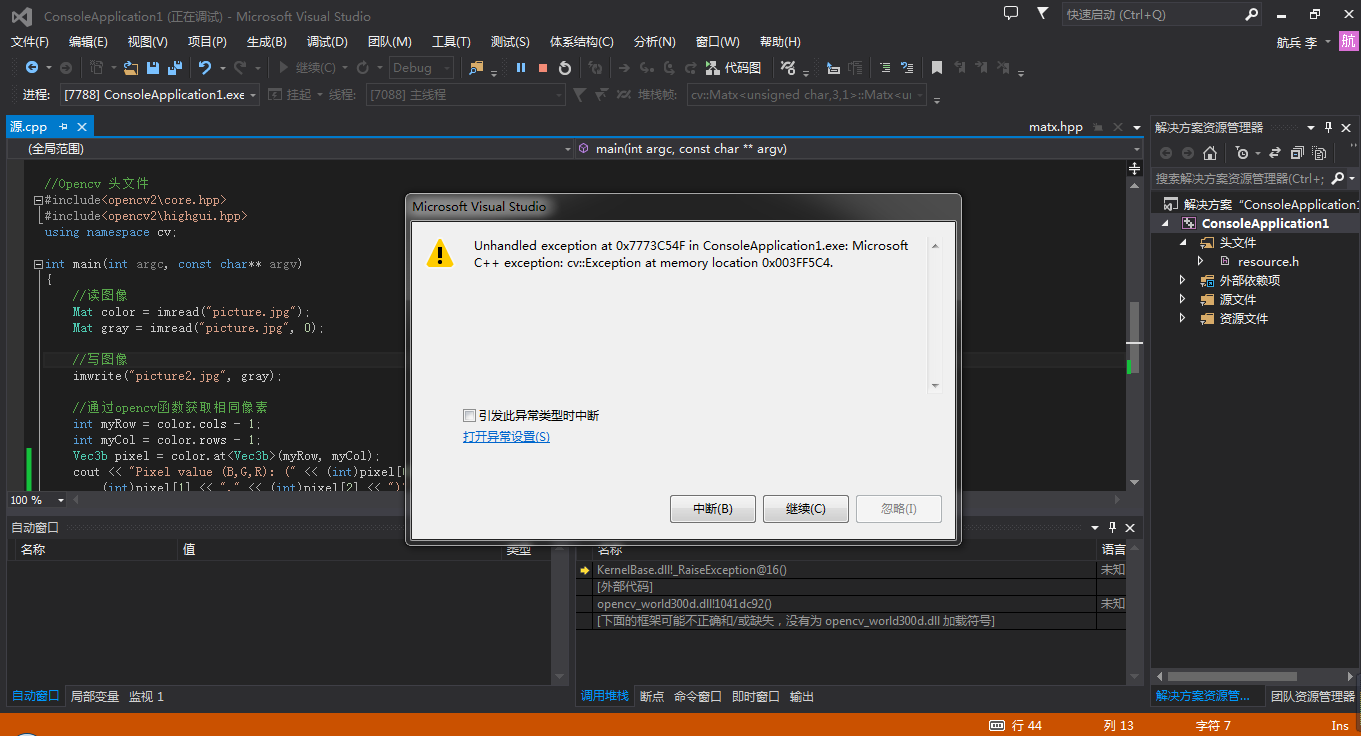Collapse the main function outline block
Screen dimensions: 1361x736
(x=38, y=265)
